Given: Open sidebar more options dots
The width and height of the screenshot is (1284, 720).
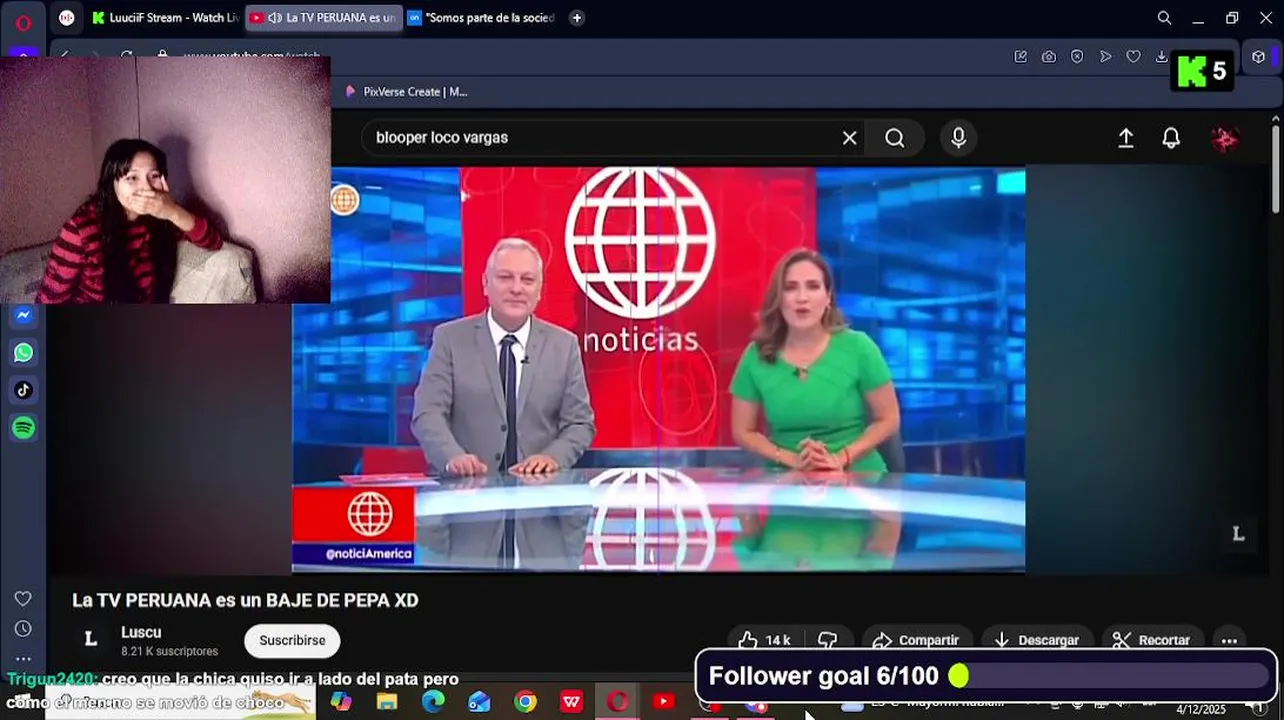Looking at the screenshot, I should coord(23,658).
